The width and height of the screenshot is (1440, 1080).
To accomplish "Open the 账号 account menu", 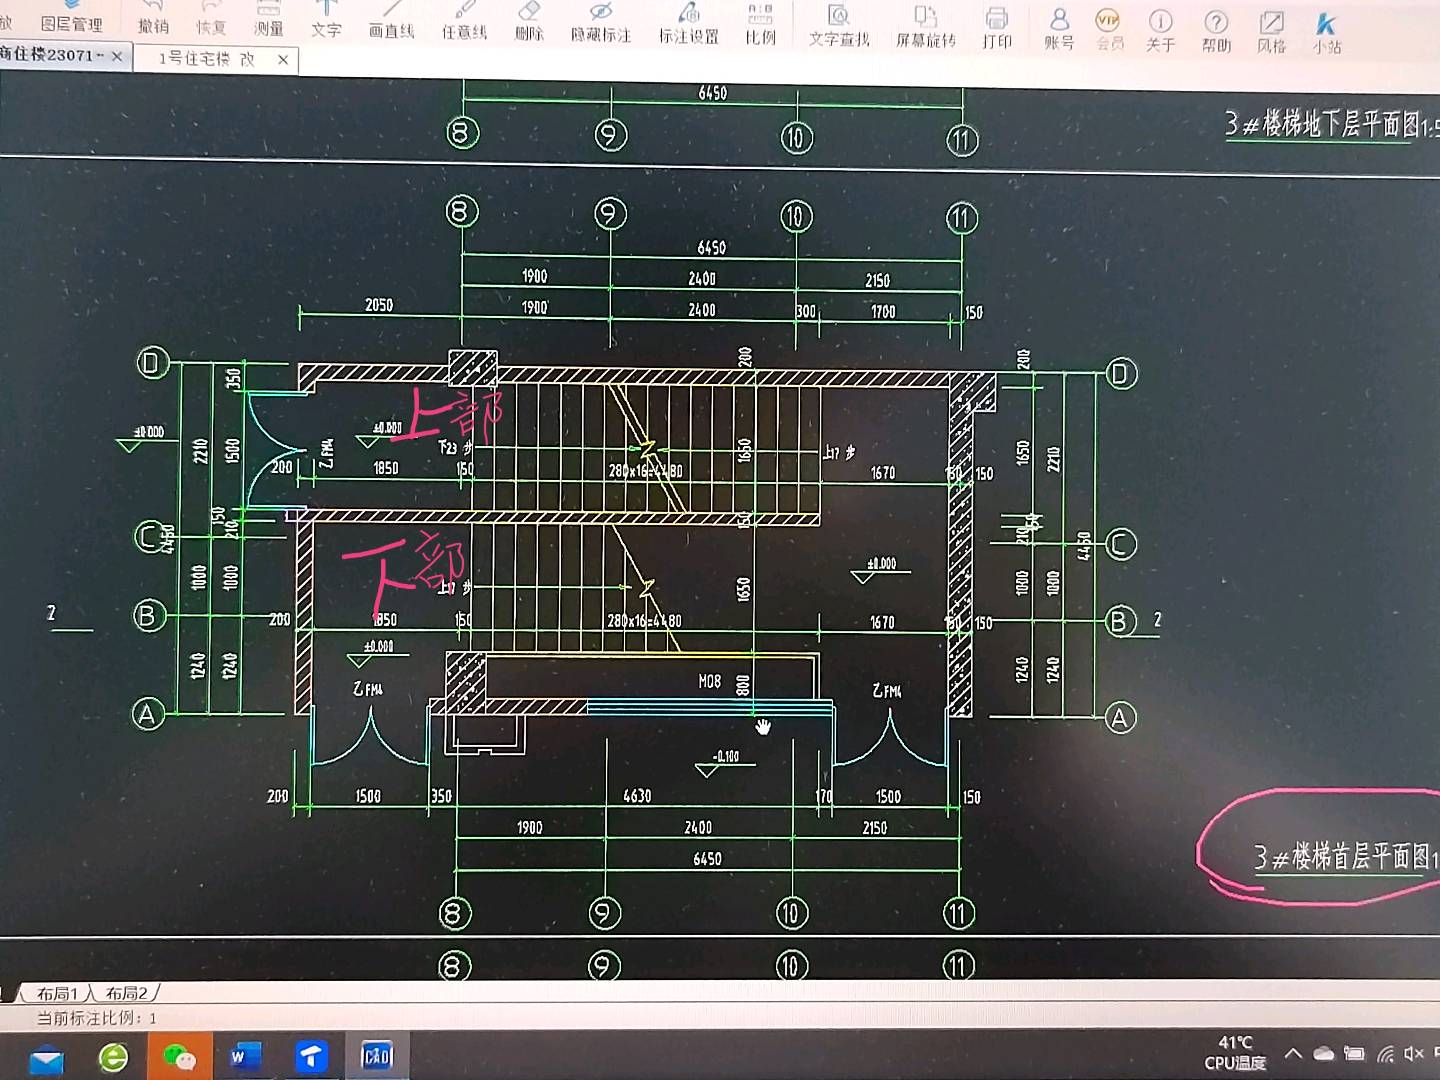I will tap(1059, 30).
